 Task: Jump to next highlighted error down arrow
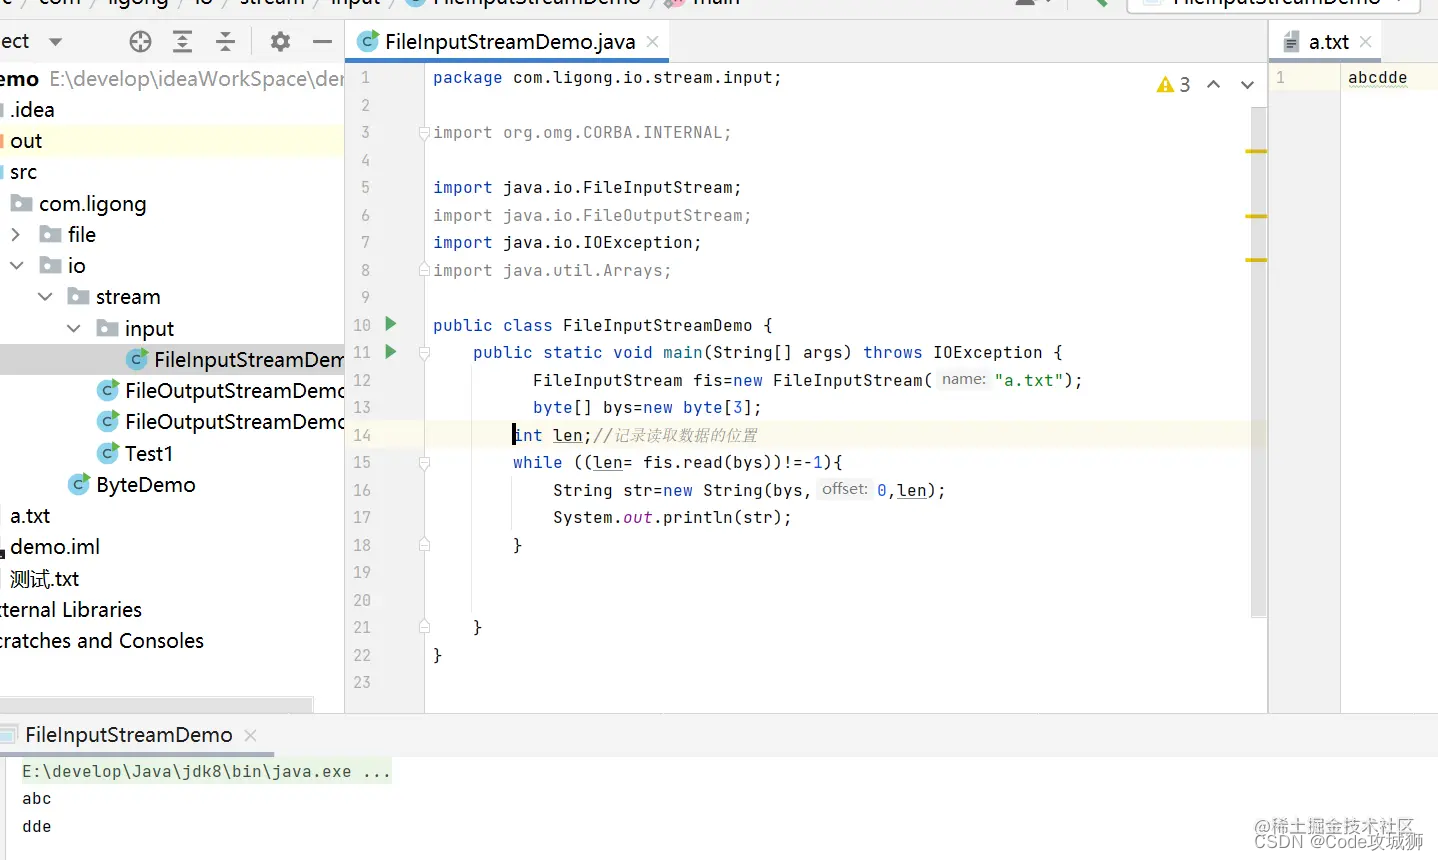pos(1247,85)
